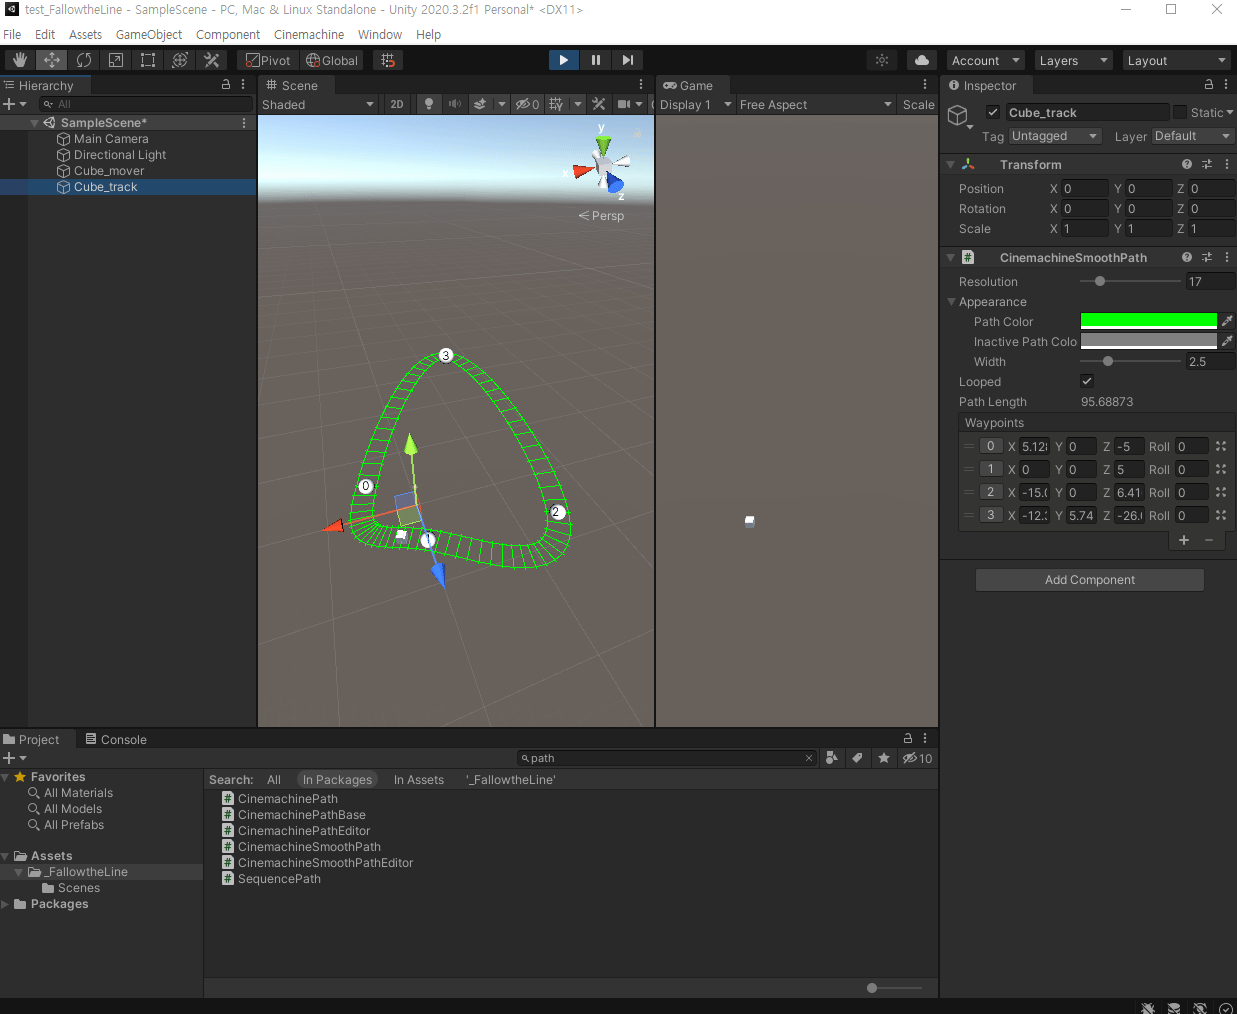Select the Hand tool in toolbar

(x=20, y=60)
